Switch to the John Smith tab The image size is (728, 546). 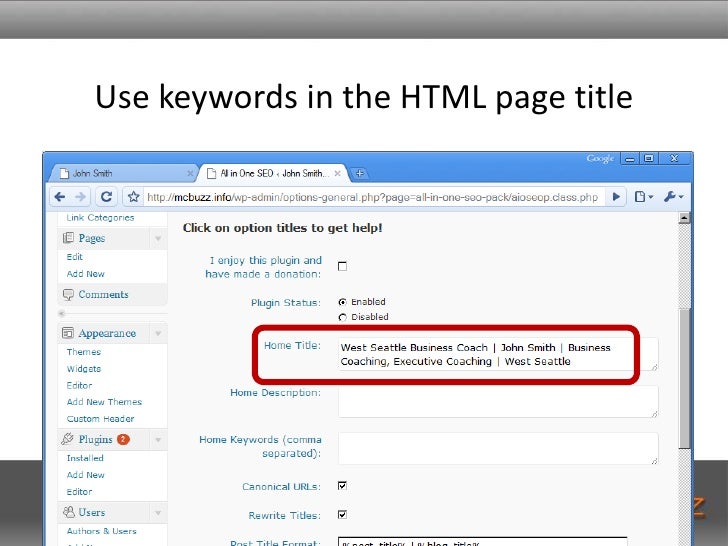click(124, 173)
